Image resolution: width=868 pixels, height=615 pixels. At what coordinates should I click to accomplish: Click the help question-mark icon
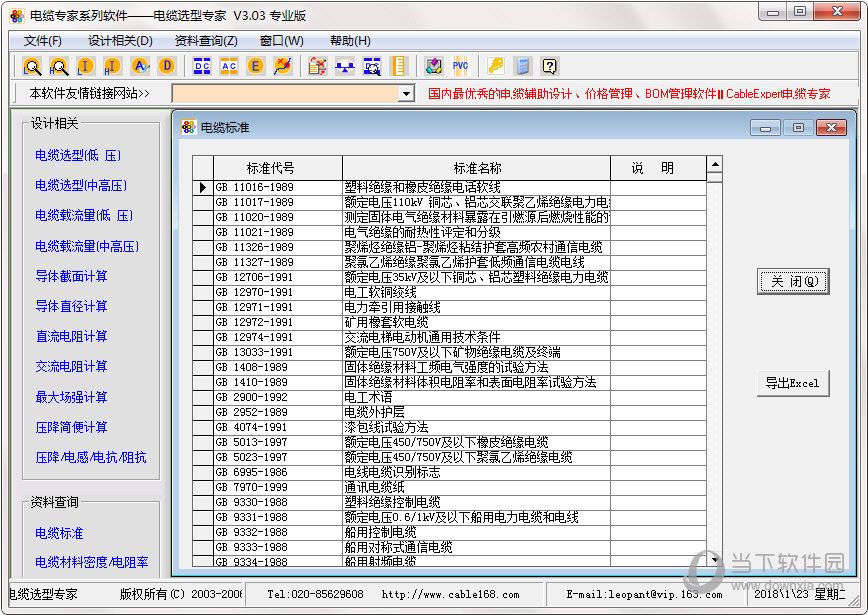549,66
